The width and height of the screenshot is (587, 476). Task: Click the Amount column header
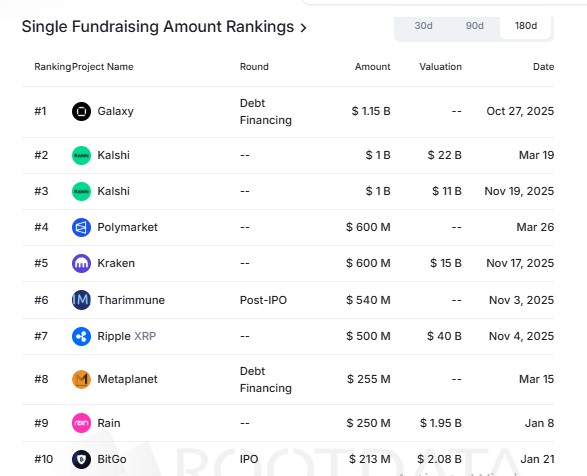(372, 67)
